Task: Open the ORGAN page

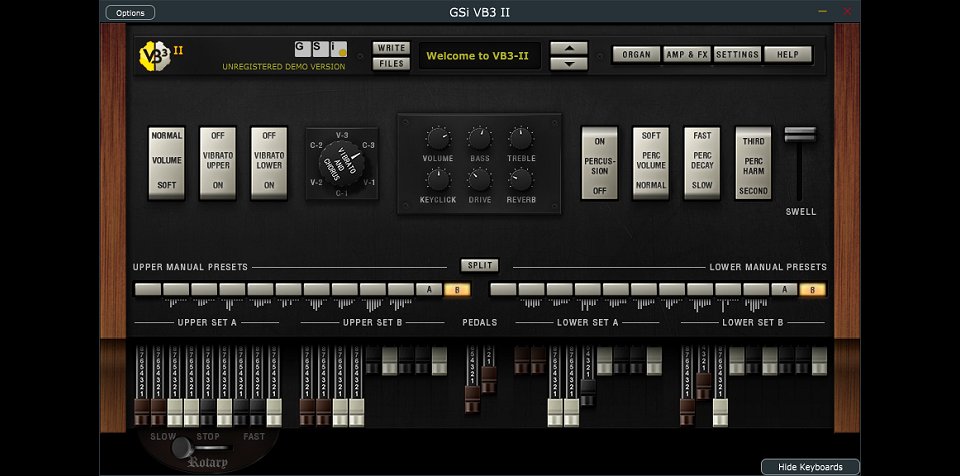Action: pos(637,55)
